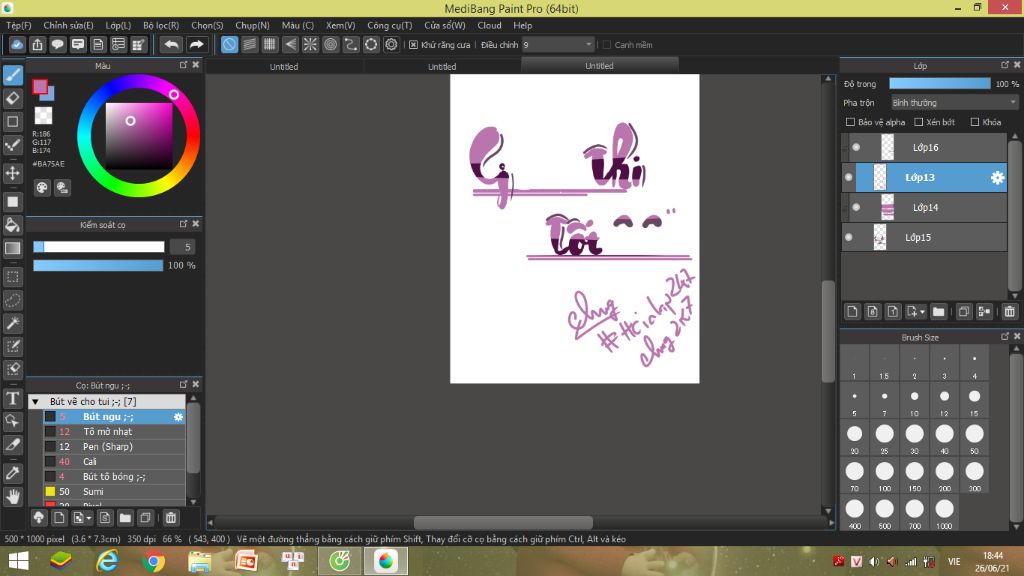This screenshot has height=576, width=1024.
Task: Open the Chỉnh sửa(E) menu
Action: click(68, 25)
